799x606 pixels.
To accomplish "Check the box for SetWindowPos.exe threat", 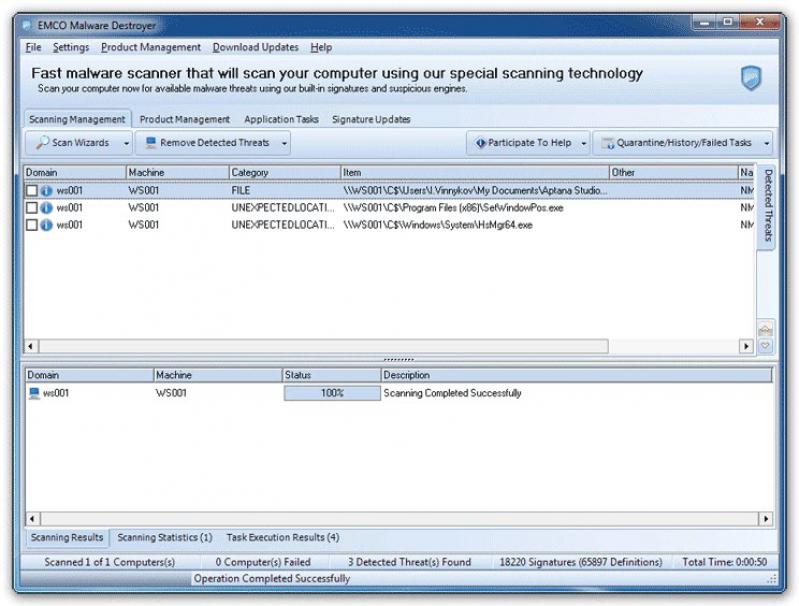I will tap(32, 208).
